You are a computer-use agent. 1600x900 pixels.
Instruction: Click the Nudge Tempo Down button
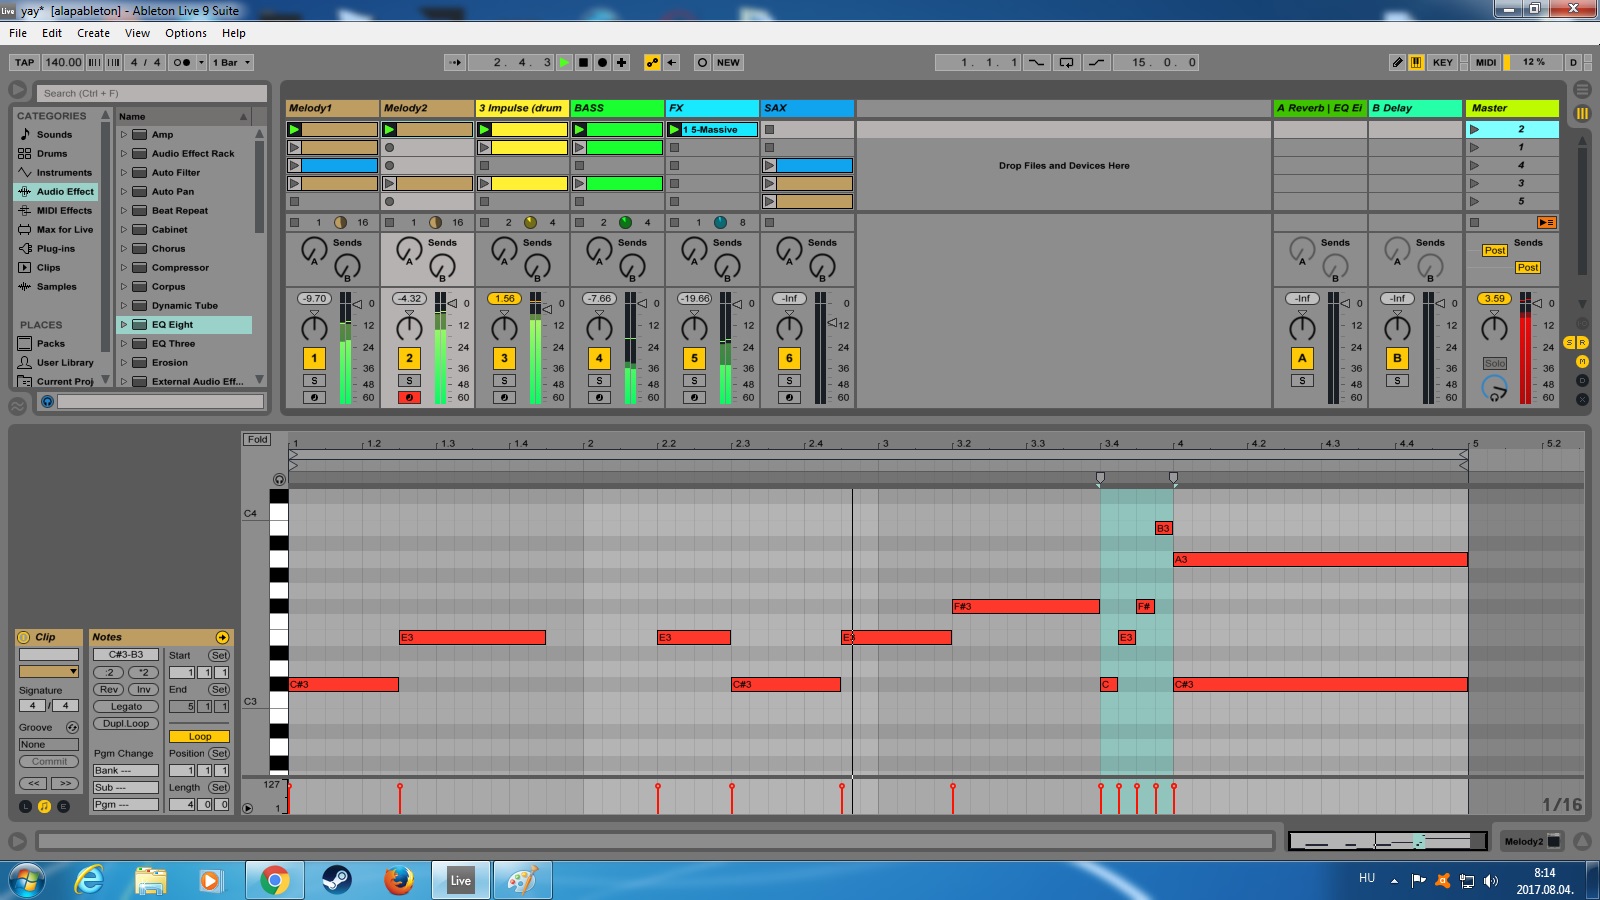(x=94, y=62)
